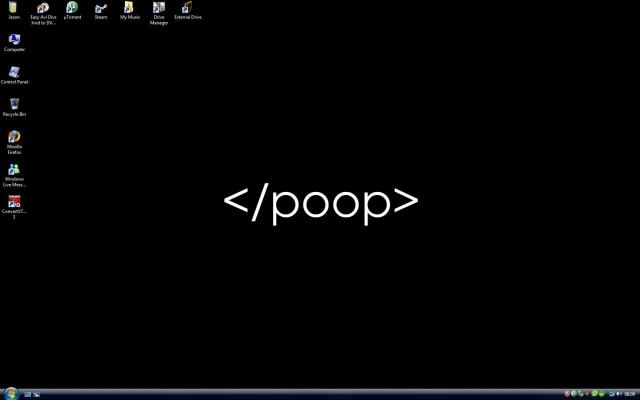The width and height of the screenshot is (640, 400).
Task: Click Show Desktop in Quick Launch
Action: (27, 394)
